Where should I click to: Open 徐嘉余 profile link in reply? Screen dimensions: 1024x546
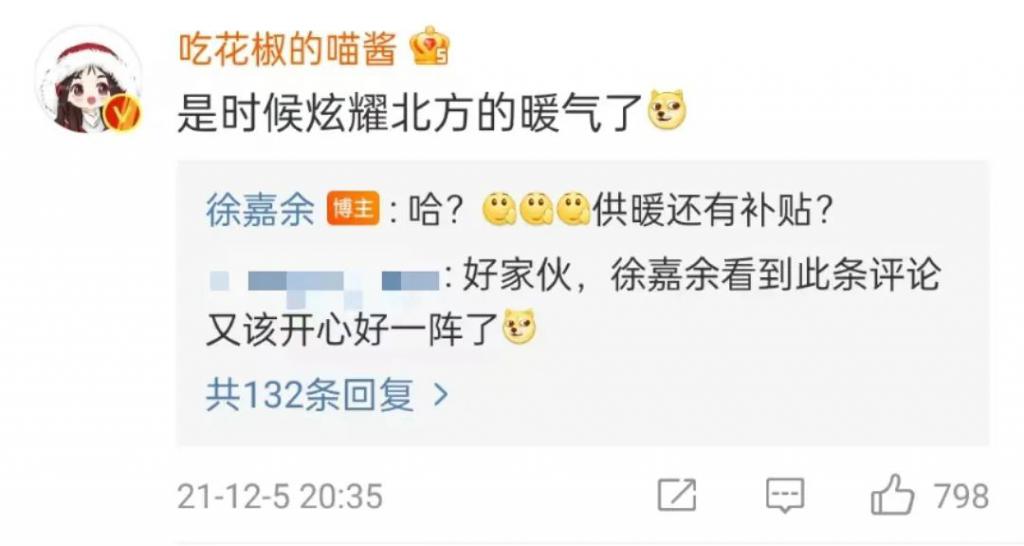tap(260, 211)
